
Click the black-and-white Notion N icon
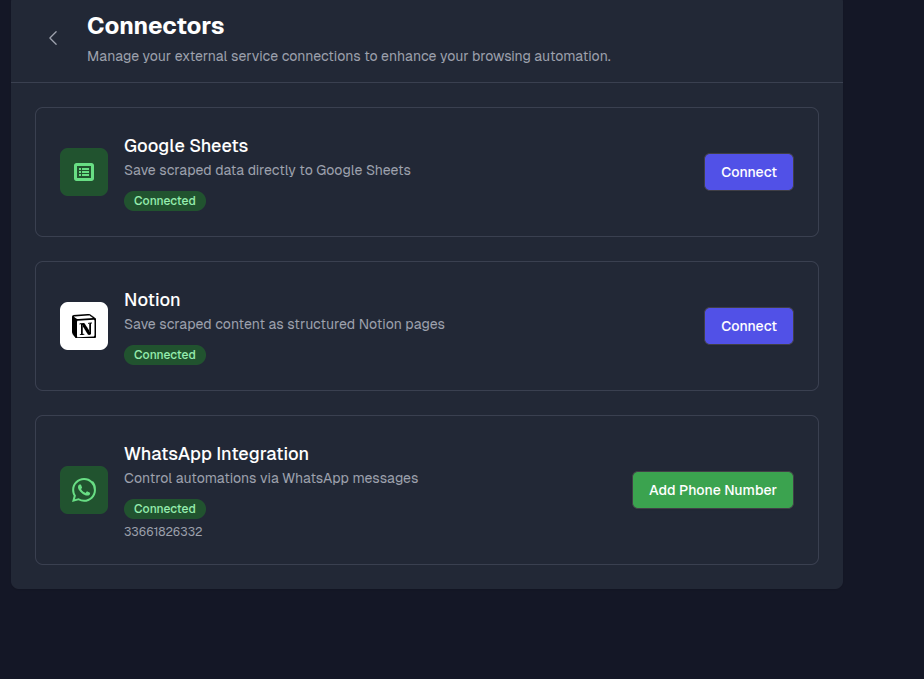83,325
